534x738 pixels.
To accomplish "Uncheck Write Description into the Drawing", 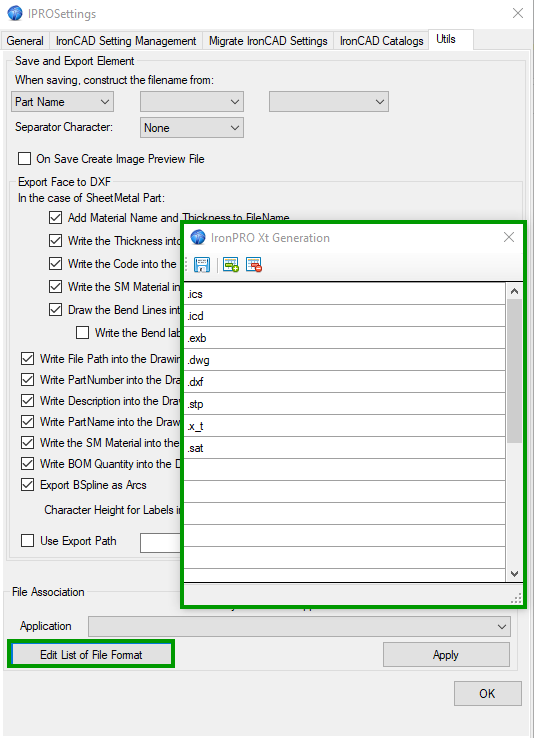I will pos(27,401).
